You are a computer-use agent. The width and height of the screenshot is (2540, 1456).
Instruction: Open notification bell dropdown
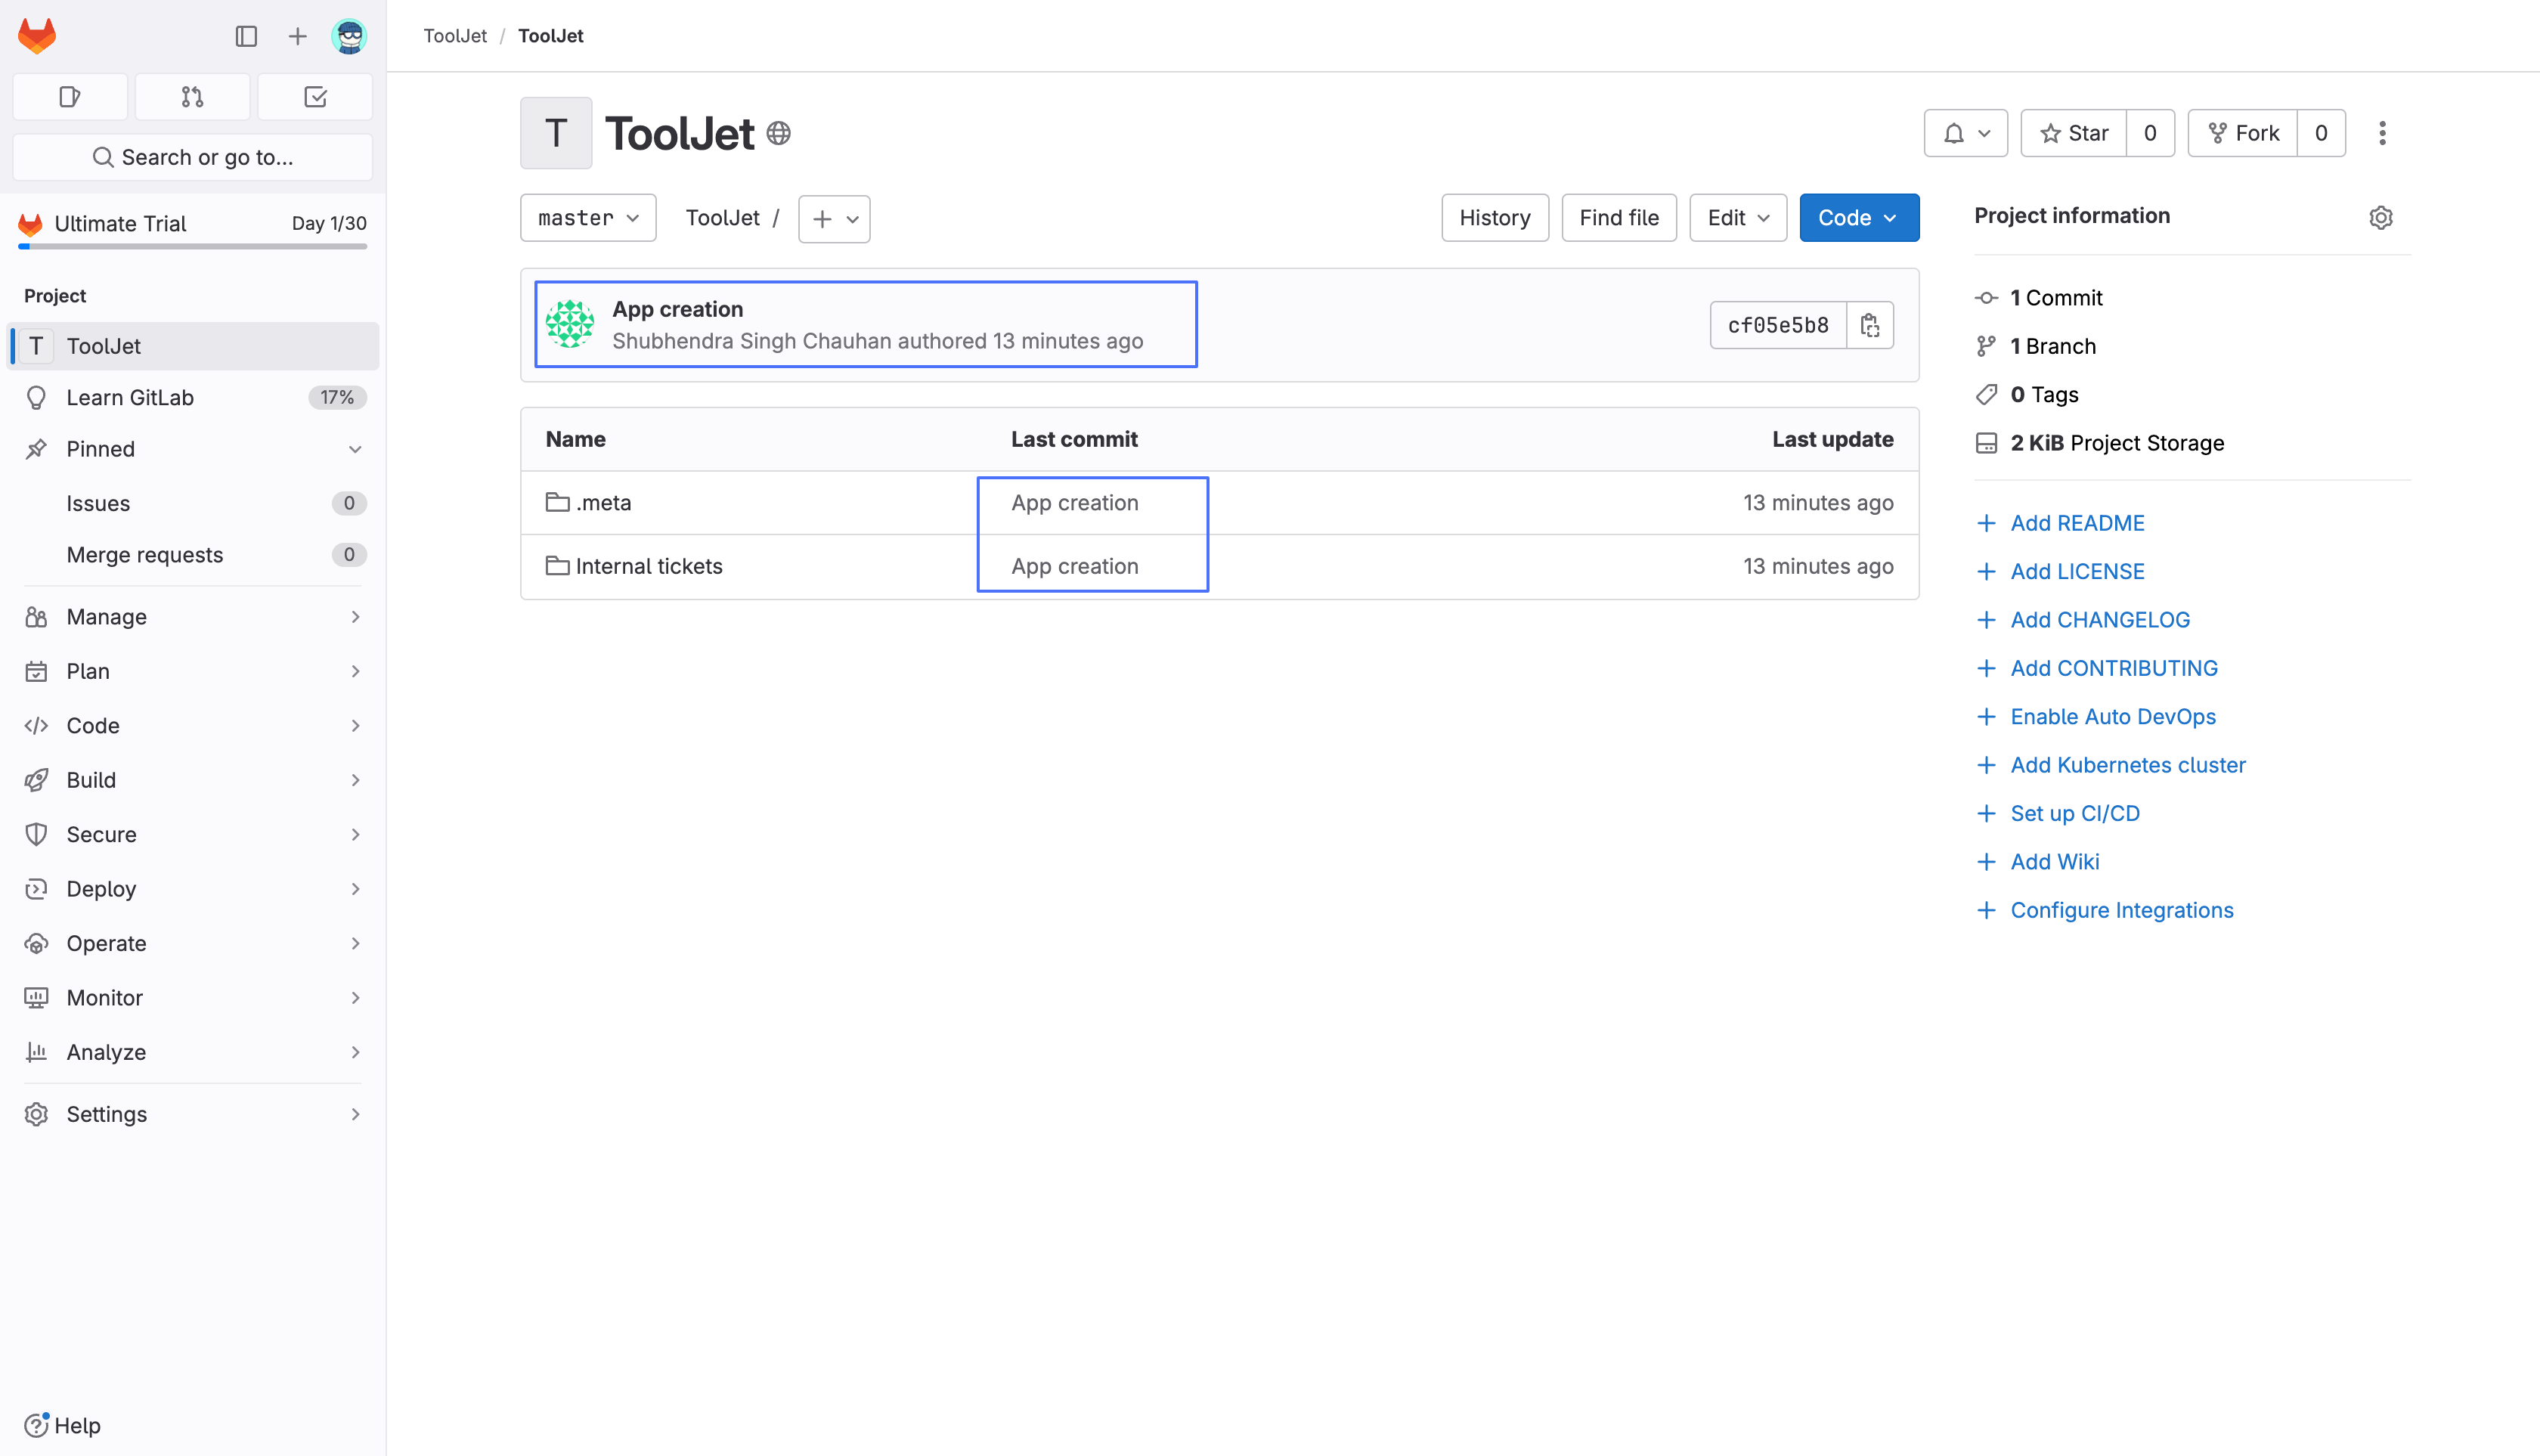pyautogui.click(x=1965, y=133)
